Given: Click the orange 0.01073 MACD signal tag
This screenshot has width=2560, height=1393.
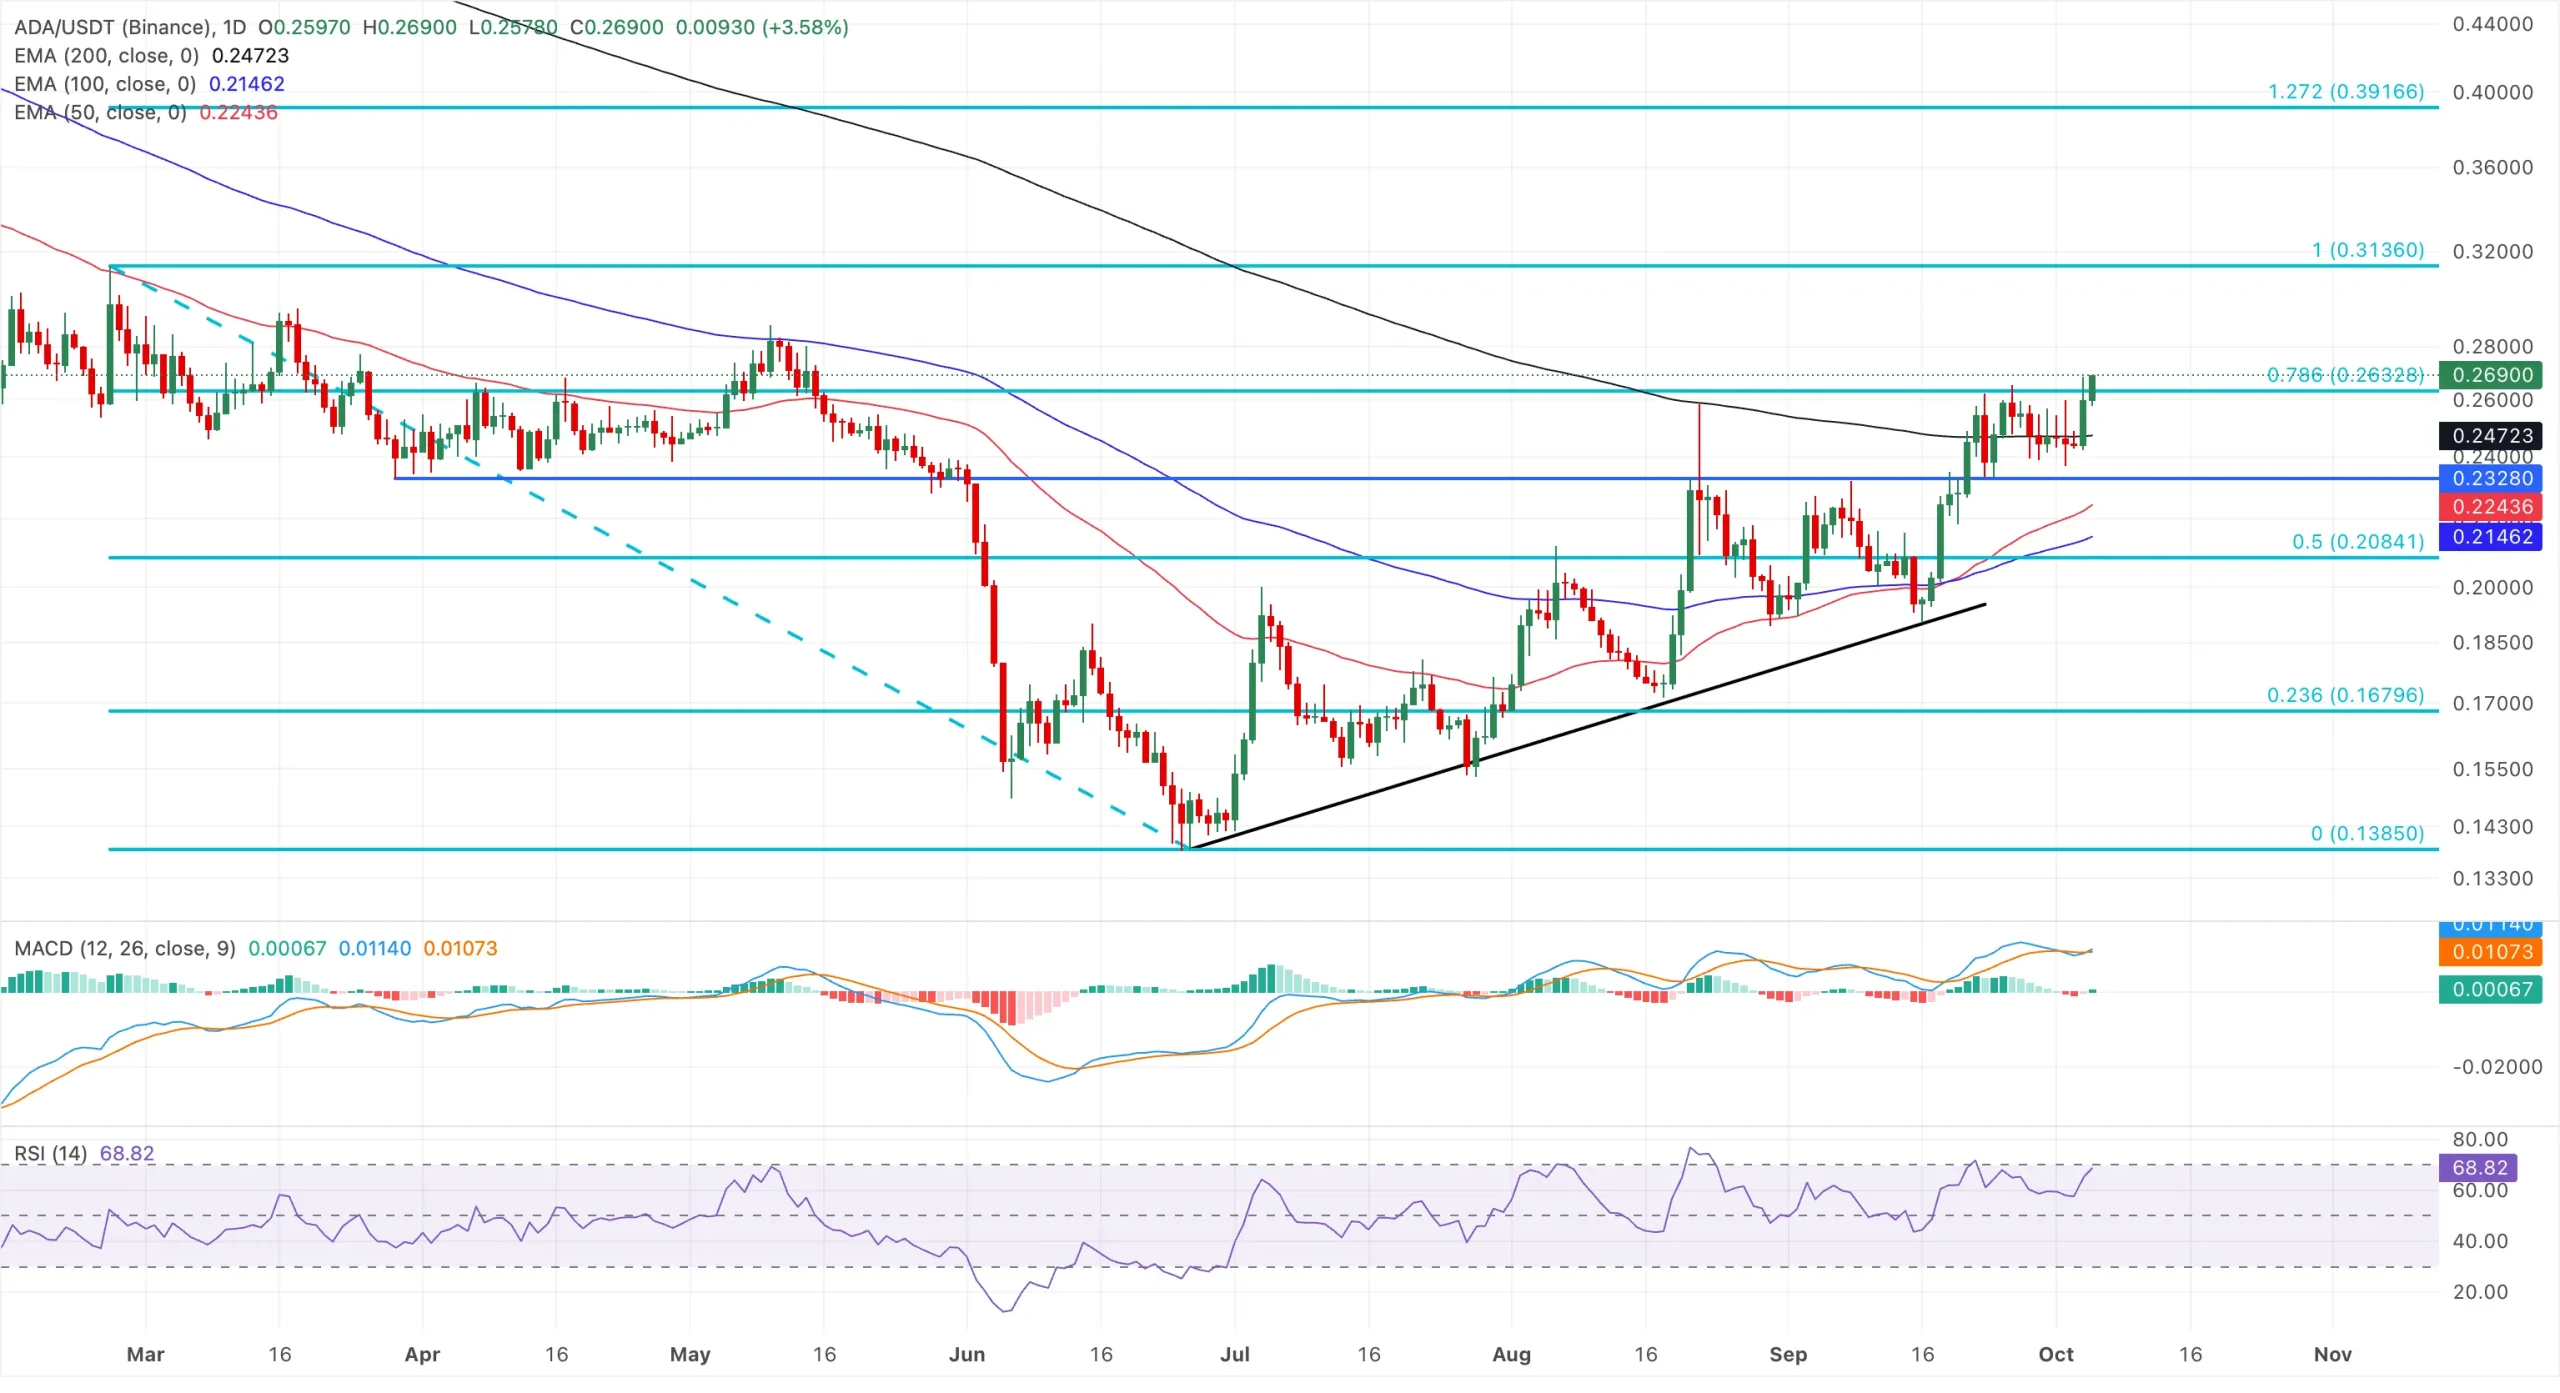Looking at the screenshot, I should pyautogui.click(x=2490, y=952).
